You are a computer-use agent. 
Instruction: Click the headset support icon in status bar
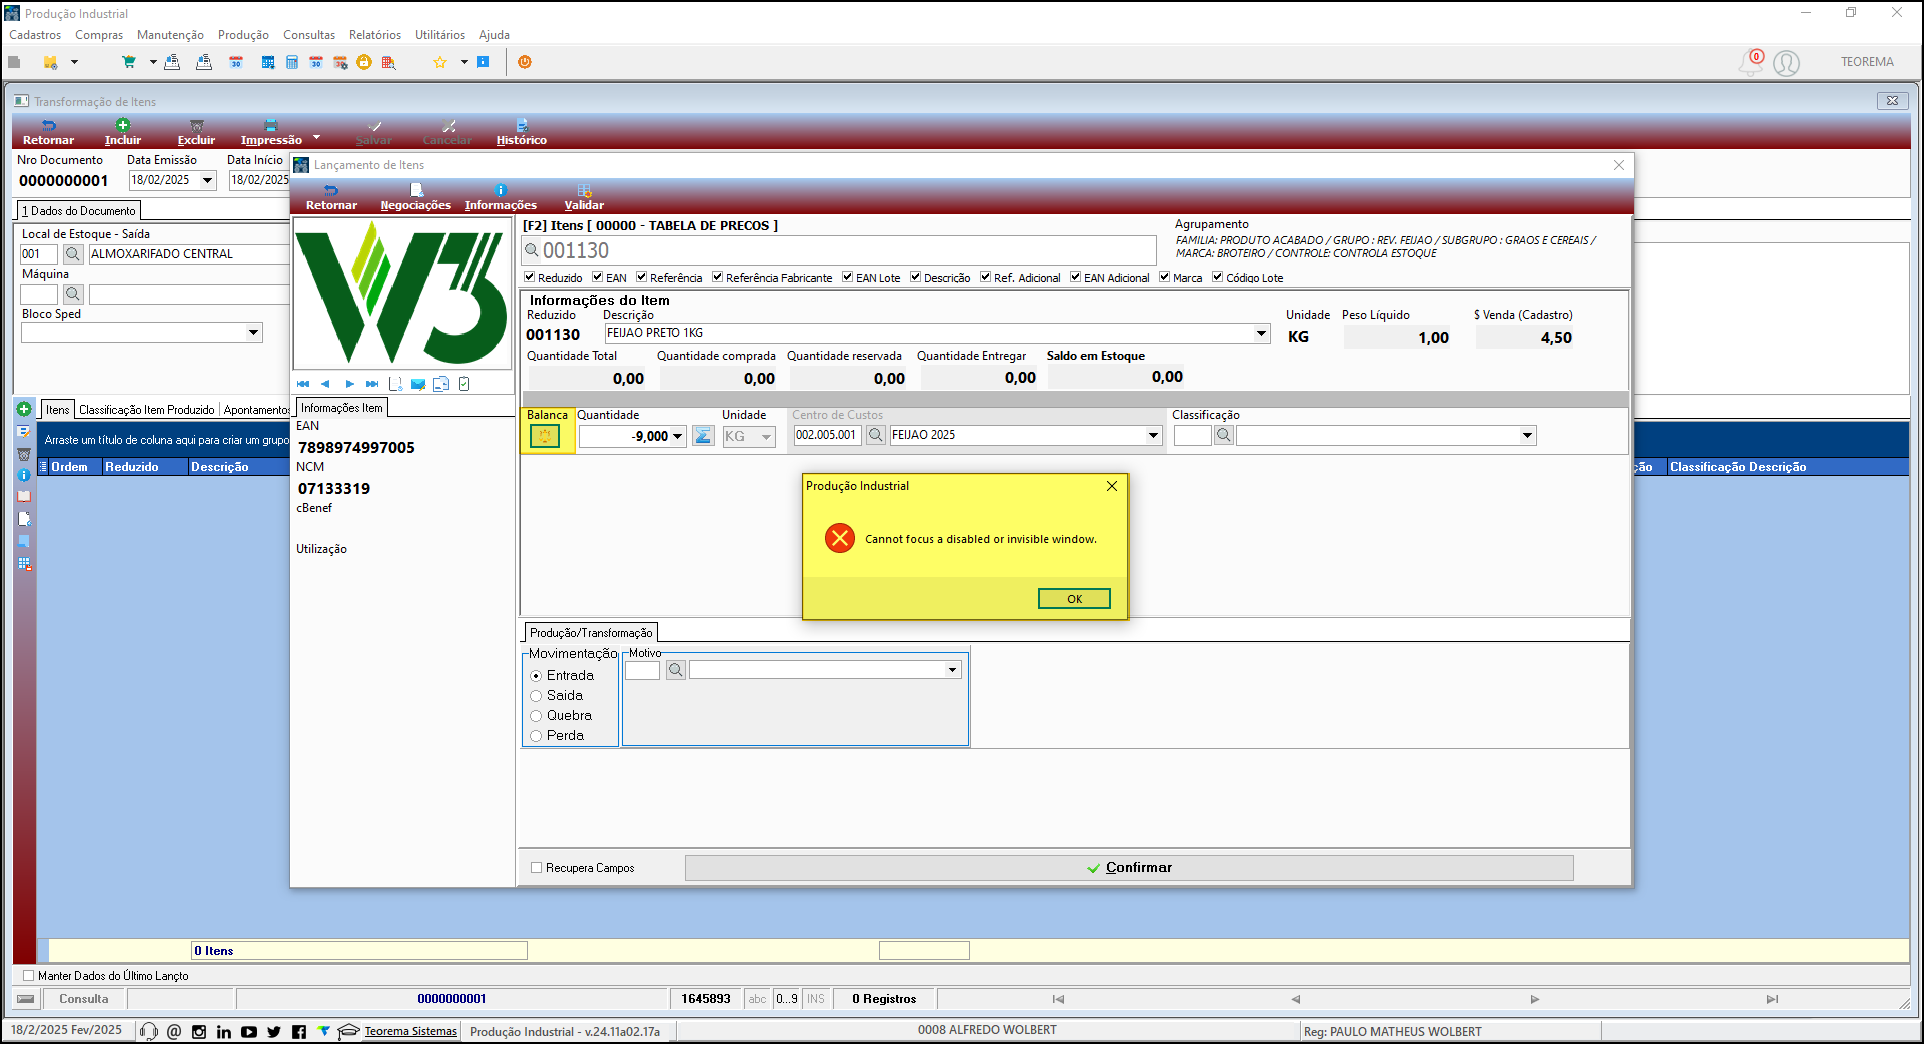coord(149,1031)
